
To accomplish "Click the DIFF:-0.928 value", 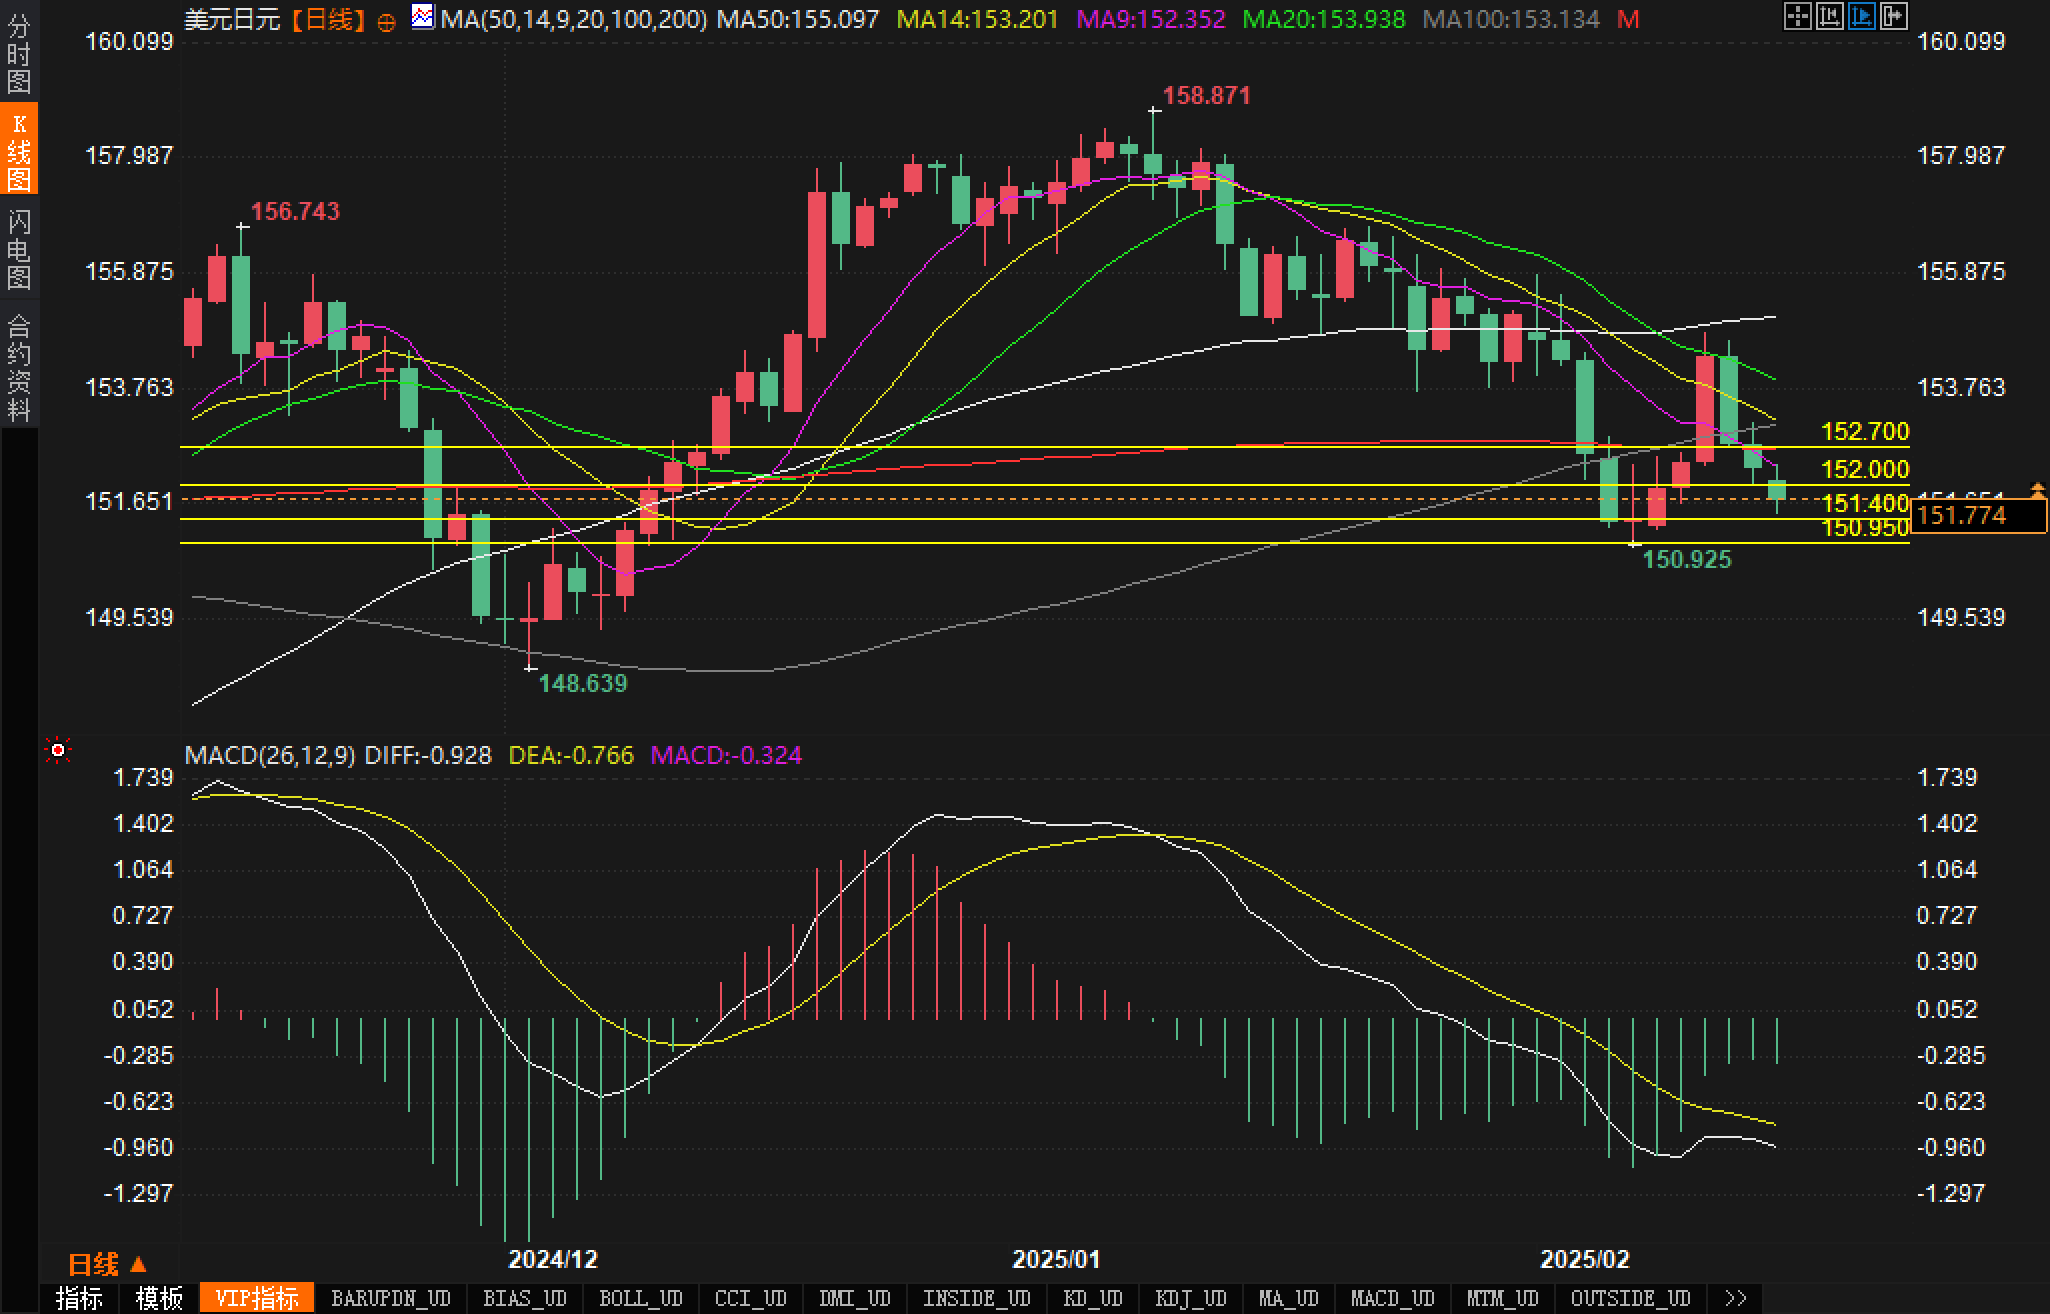I will pos(428,755).
